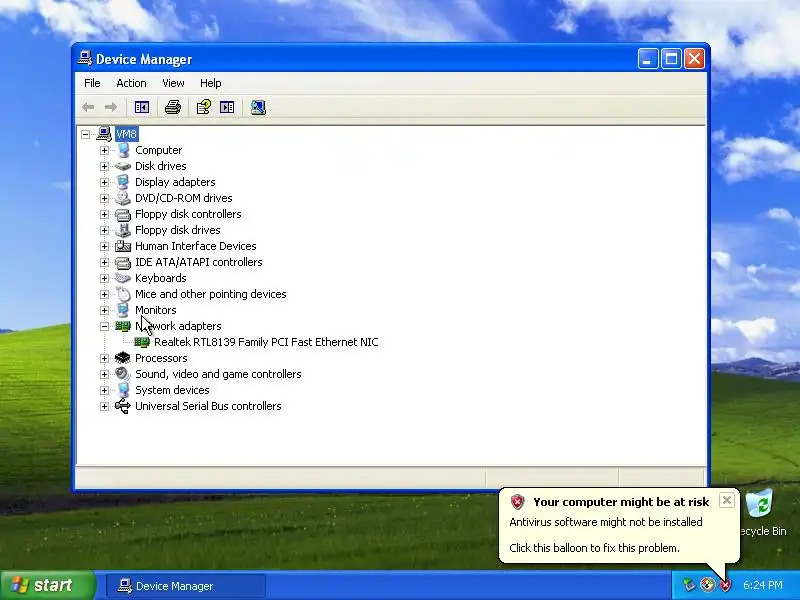Click the Mice and other pointing devices icon
Screen dimensions: 800x600
pos(123,294)
